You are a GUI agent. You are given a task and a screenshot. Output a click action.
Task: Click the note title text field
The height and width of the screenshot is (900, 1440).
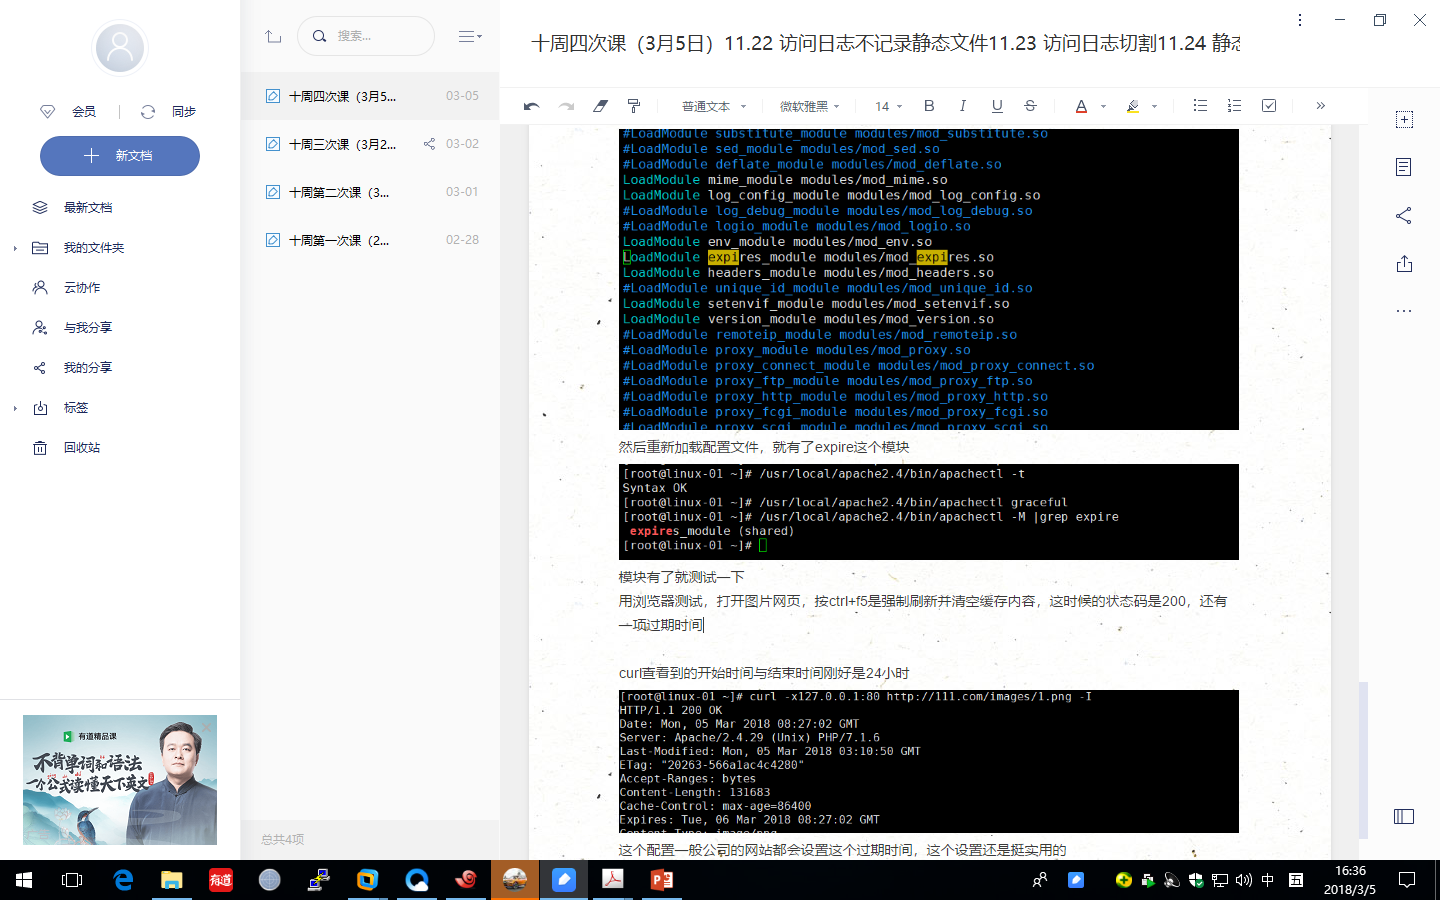tap(885, 43)
